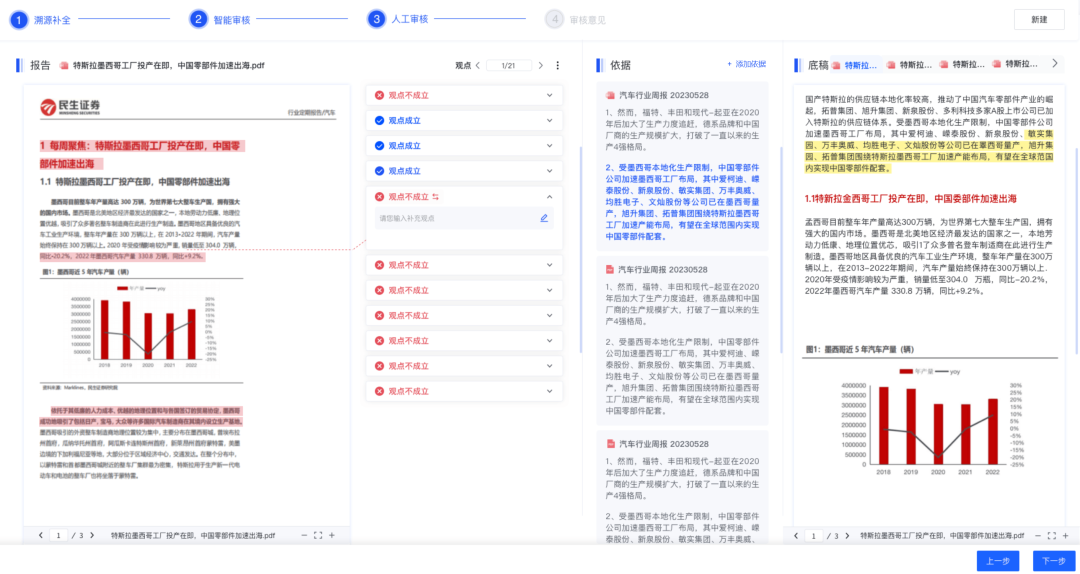
Task: Click the pencil edit icon in 补充观点 field
Action: (x=544, y=218)
